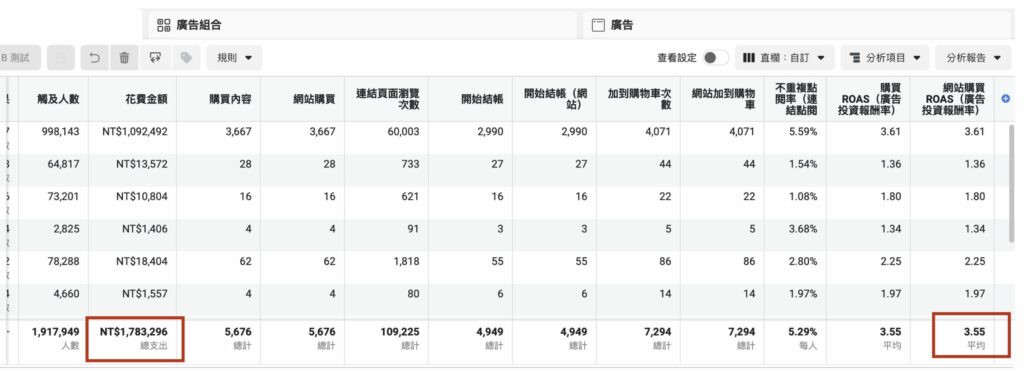Select the 5.59% click rate cell
Image resolution: width=1024 pixels, height=372 pixels.
(795, 138)
